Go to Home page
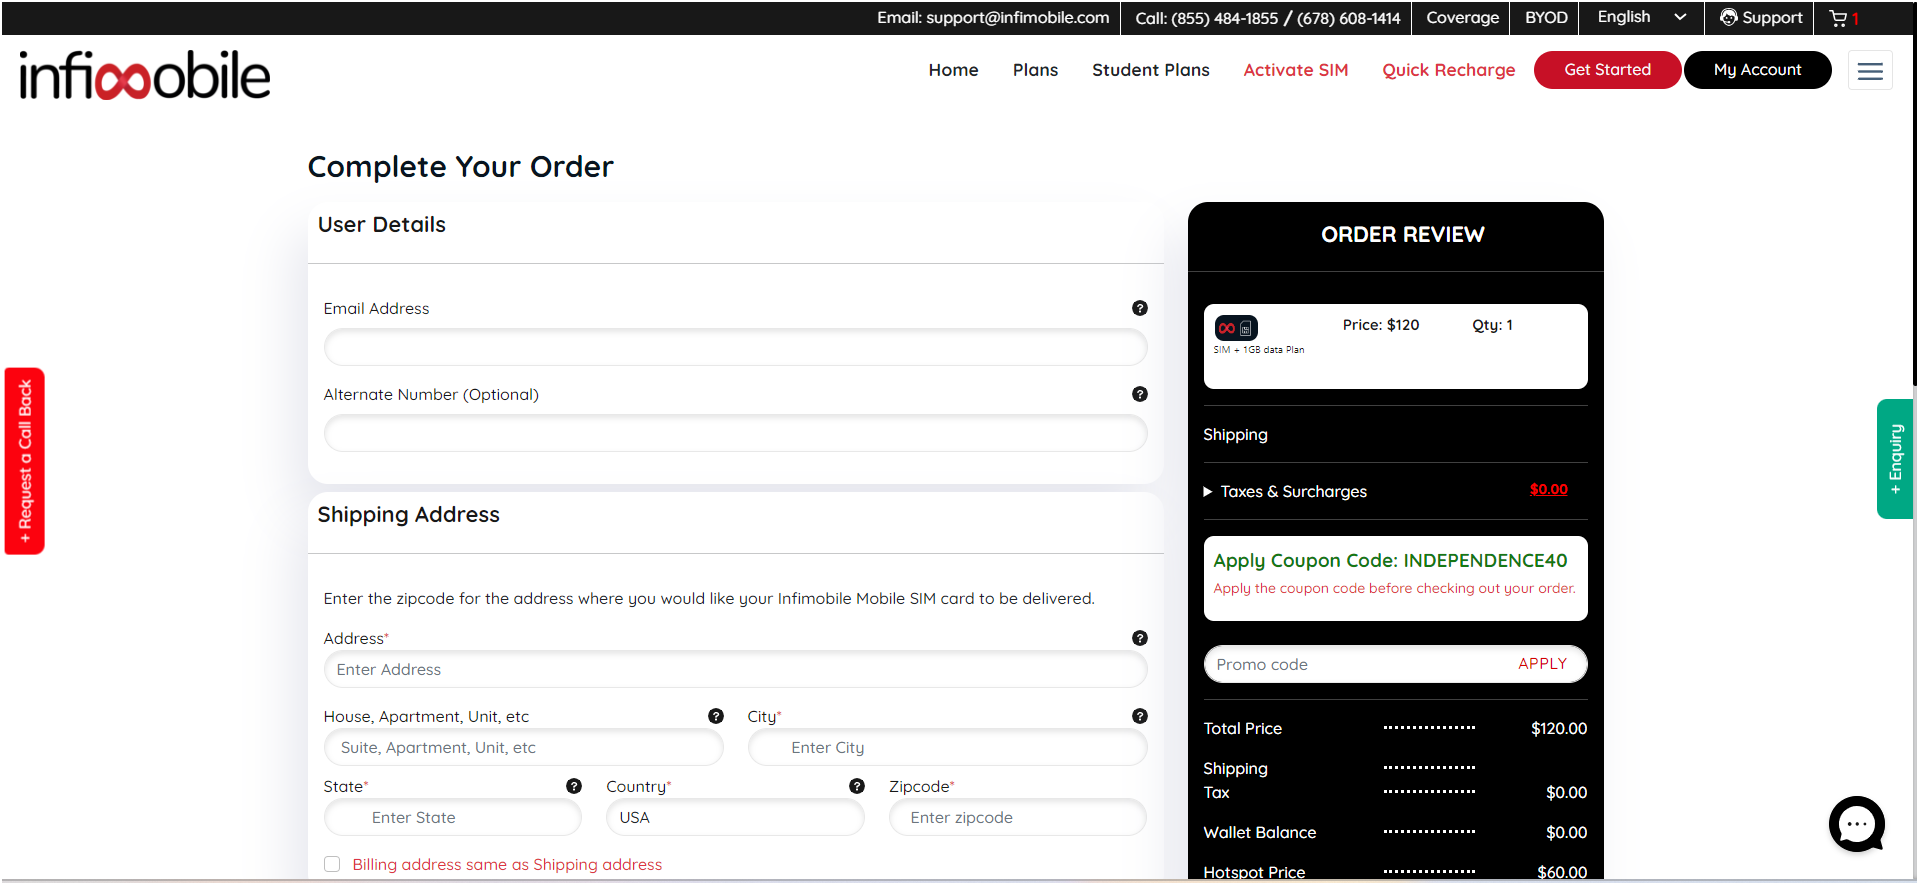 953,70
